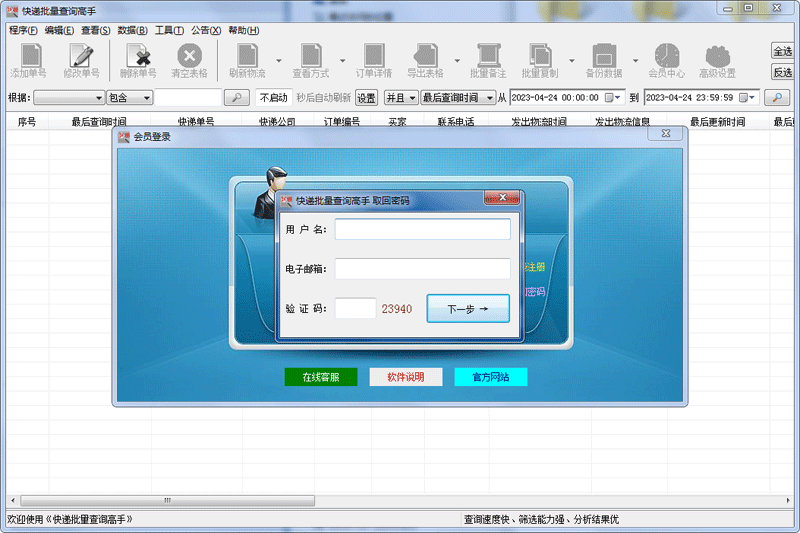Click the 快递公司 column header
This screenshot has height=533, width=800.
pyautogui.click(x=277, y=122)
